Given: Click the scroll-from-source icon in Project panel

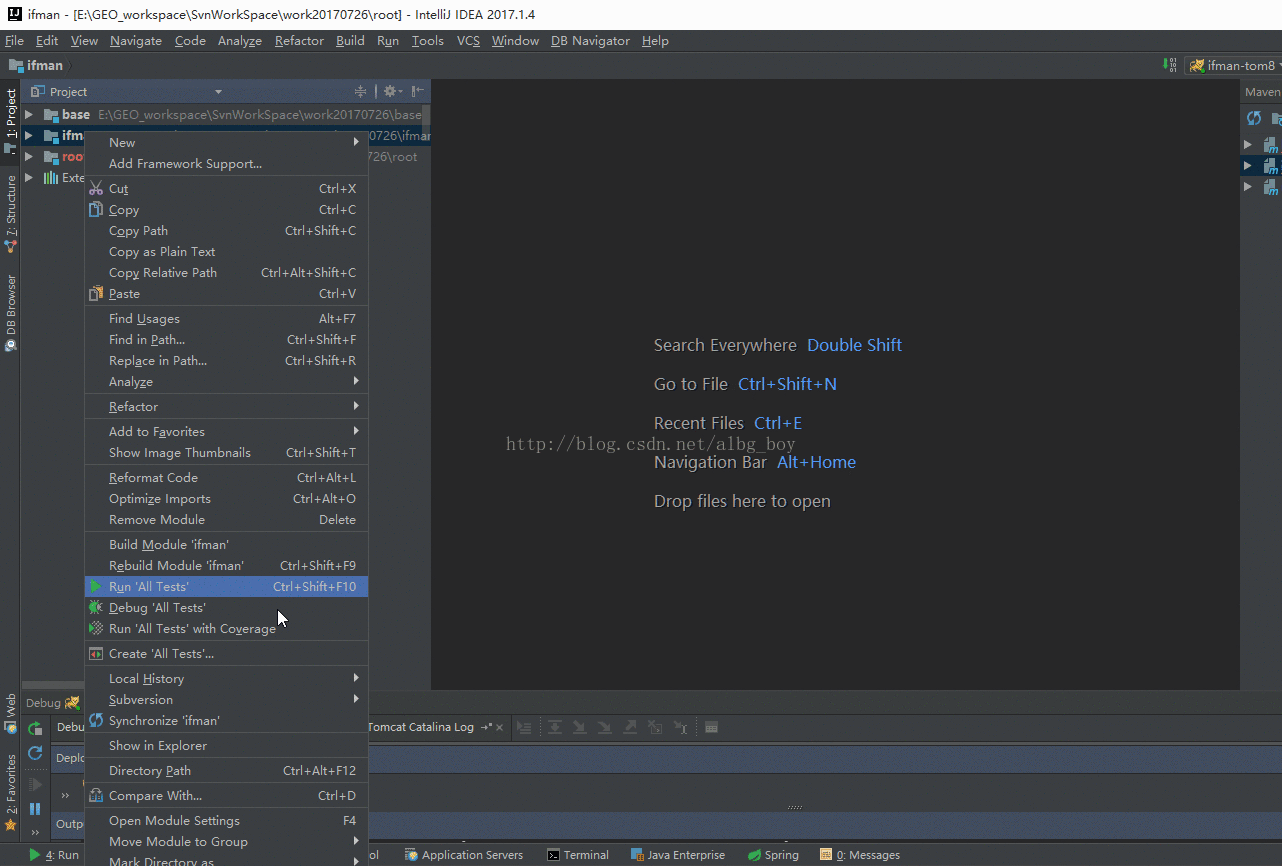Looking at the screenshot, I should [361, 91].
